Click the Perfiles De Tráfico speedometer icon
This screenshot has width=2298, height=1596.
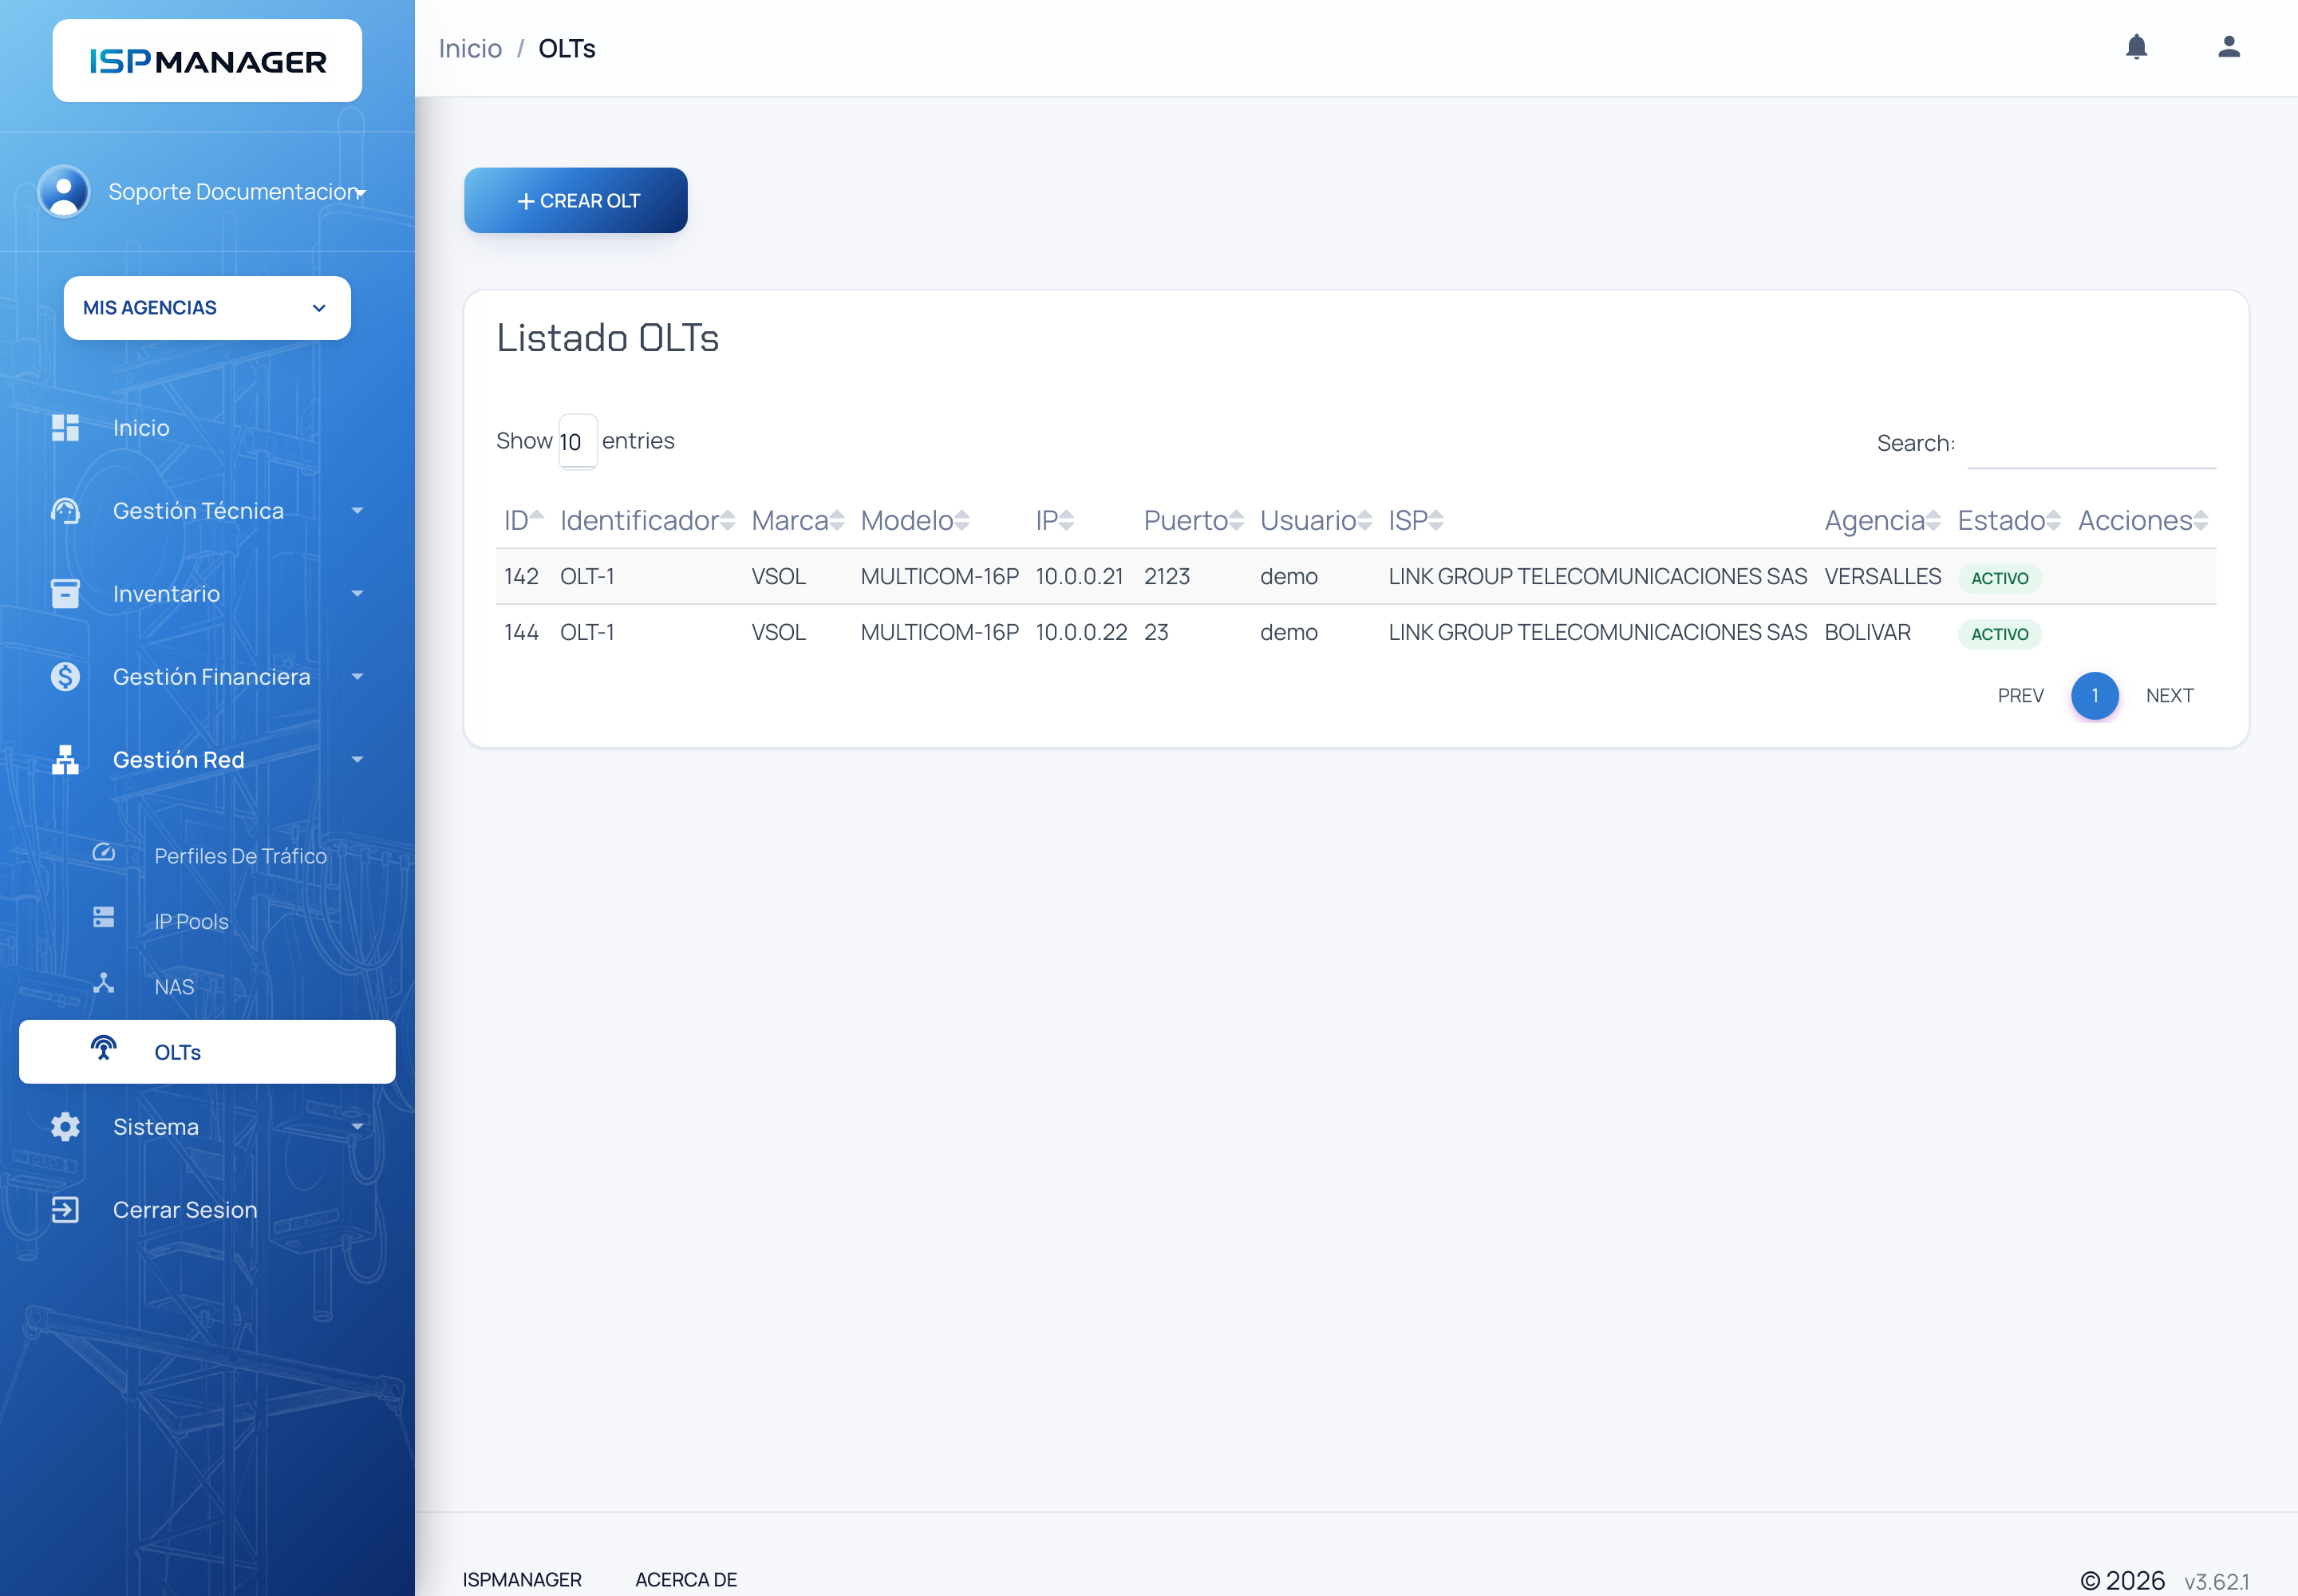(104, 853)
